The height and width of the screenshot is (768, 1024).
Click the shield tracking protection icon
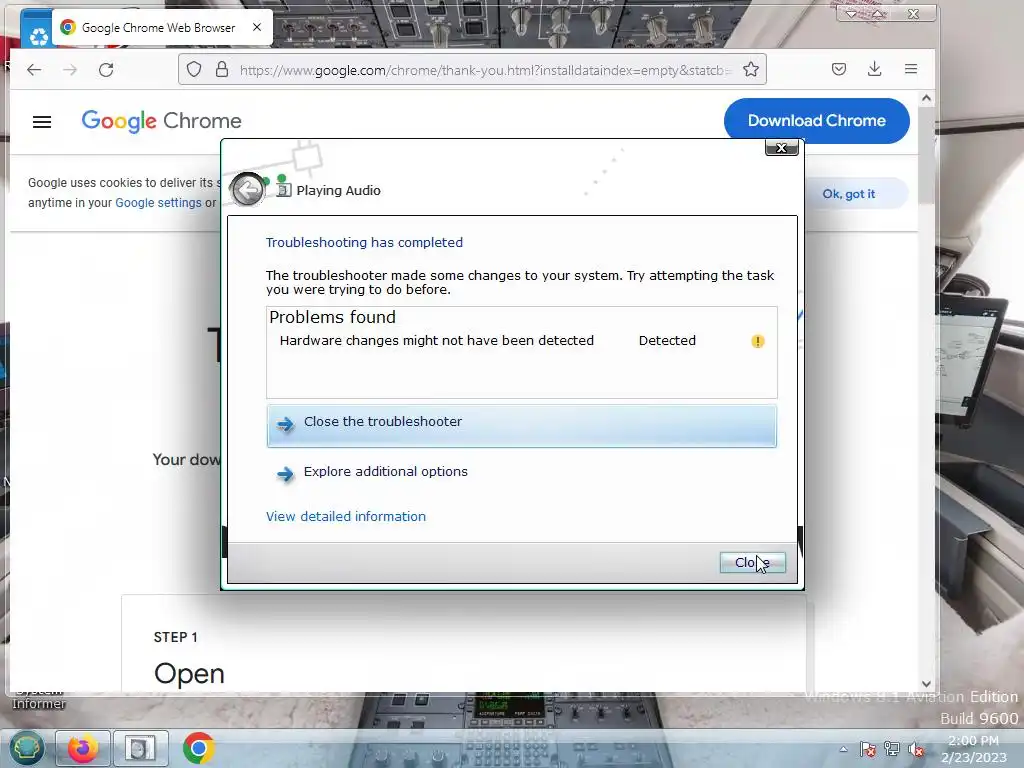point(194,69)
